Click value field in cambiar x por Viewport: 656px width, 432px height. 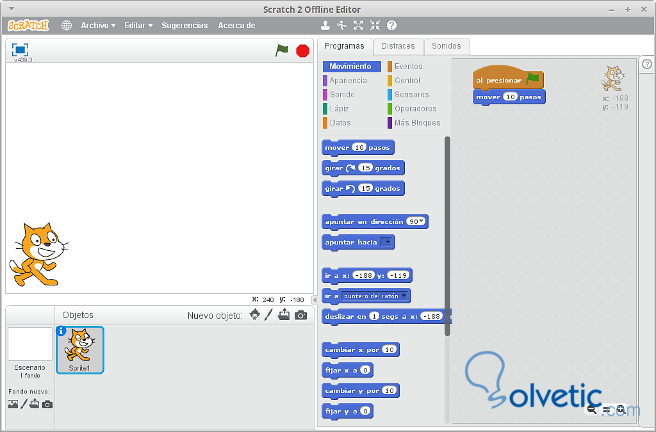click(389, 350)
